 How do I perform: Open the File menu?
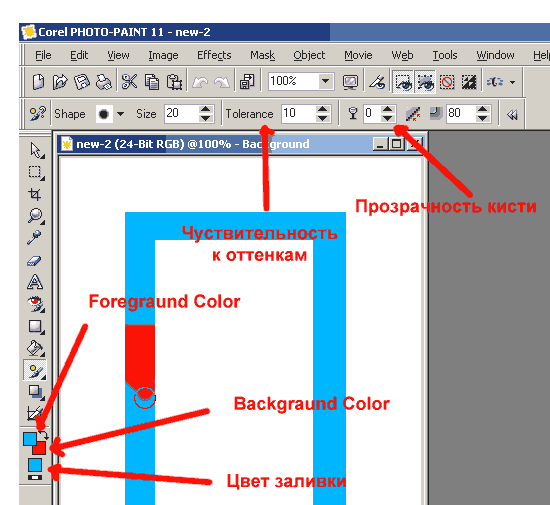[43, 55]
